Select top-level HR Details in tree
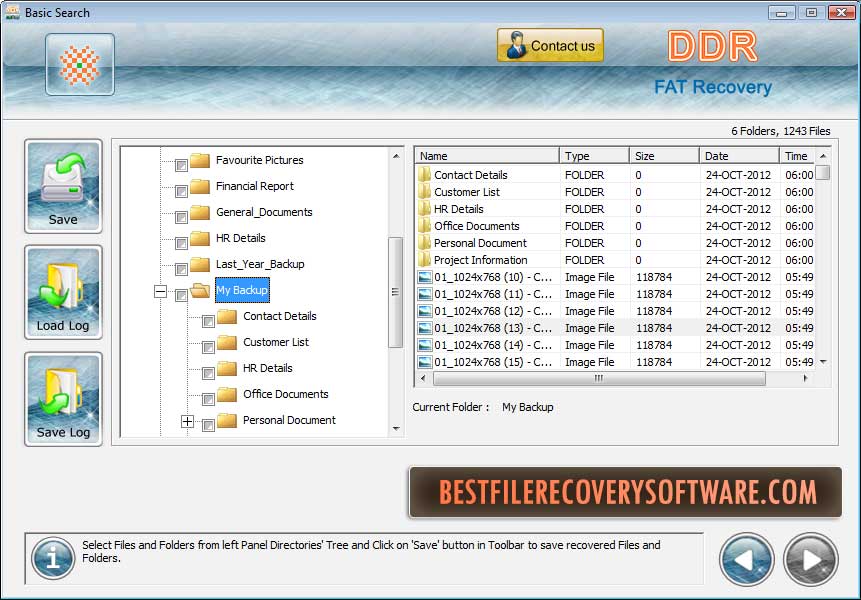 pos(241,238)
